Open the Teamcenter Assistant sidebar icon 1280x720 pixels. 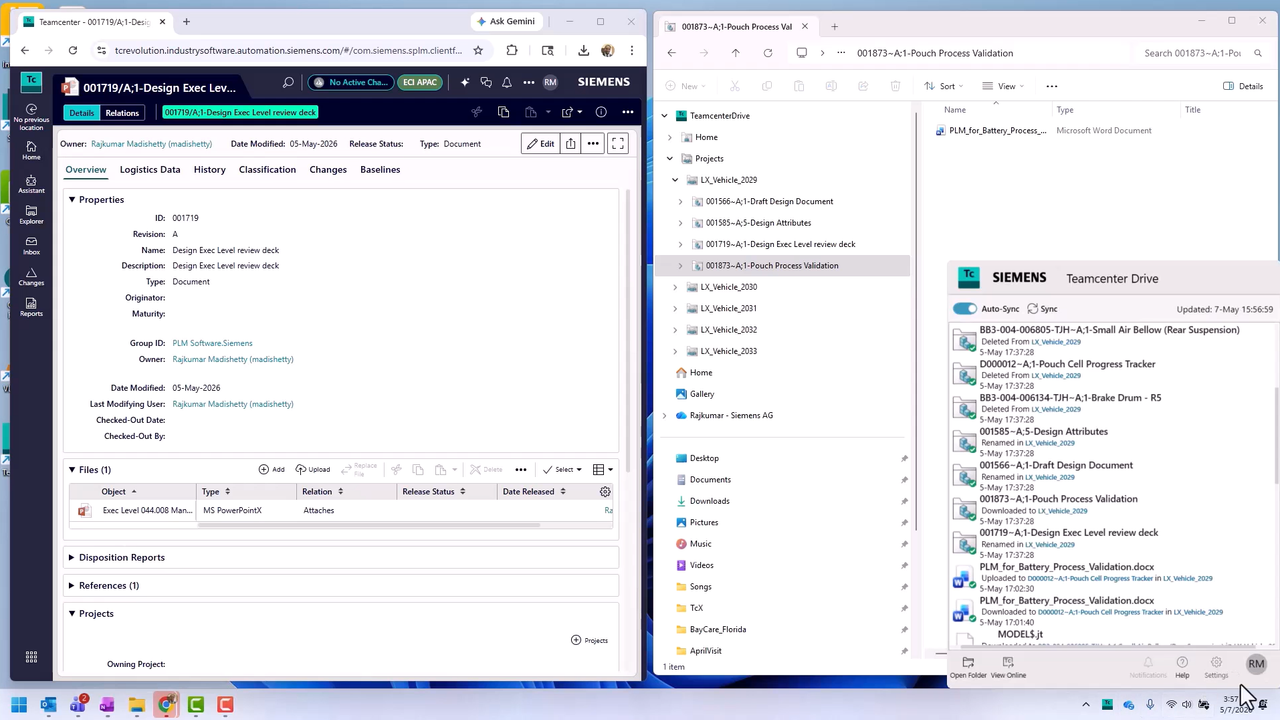pos(31,185)
